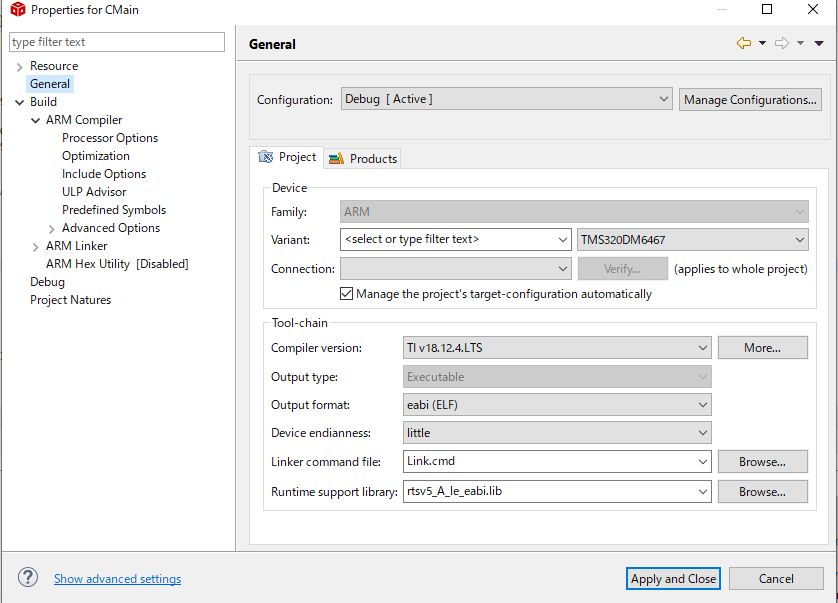Collapse the ARM Compiler tree node
This screenshot has width=838, height=603.
coord(35,120)
